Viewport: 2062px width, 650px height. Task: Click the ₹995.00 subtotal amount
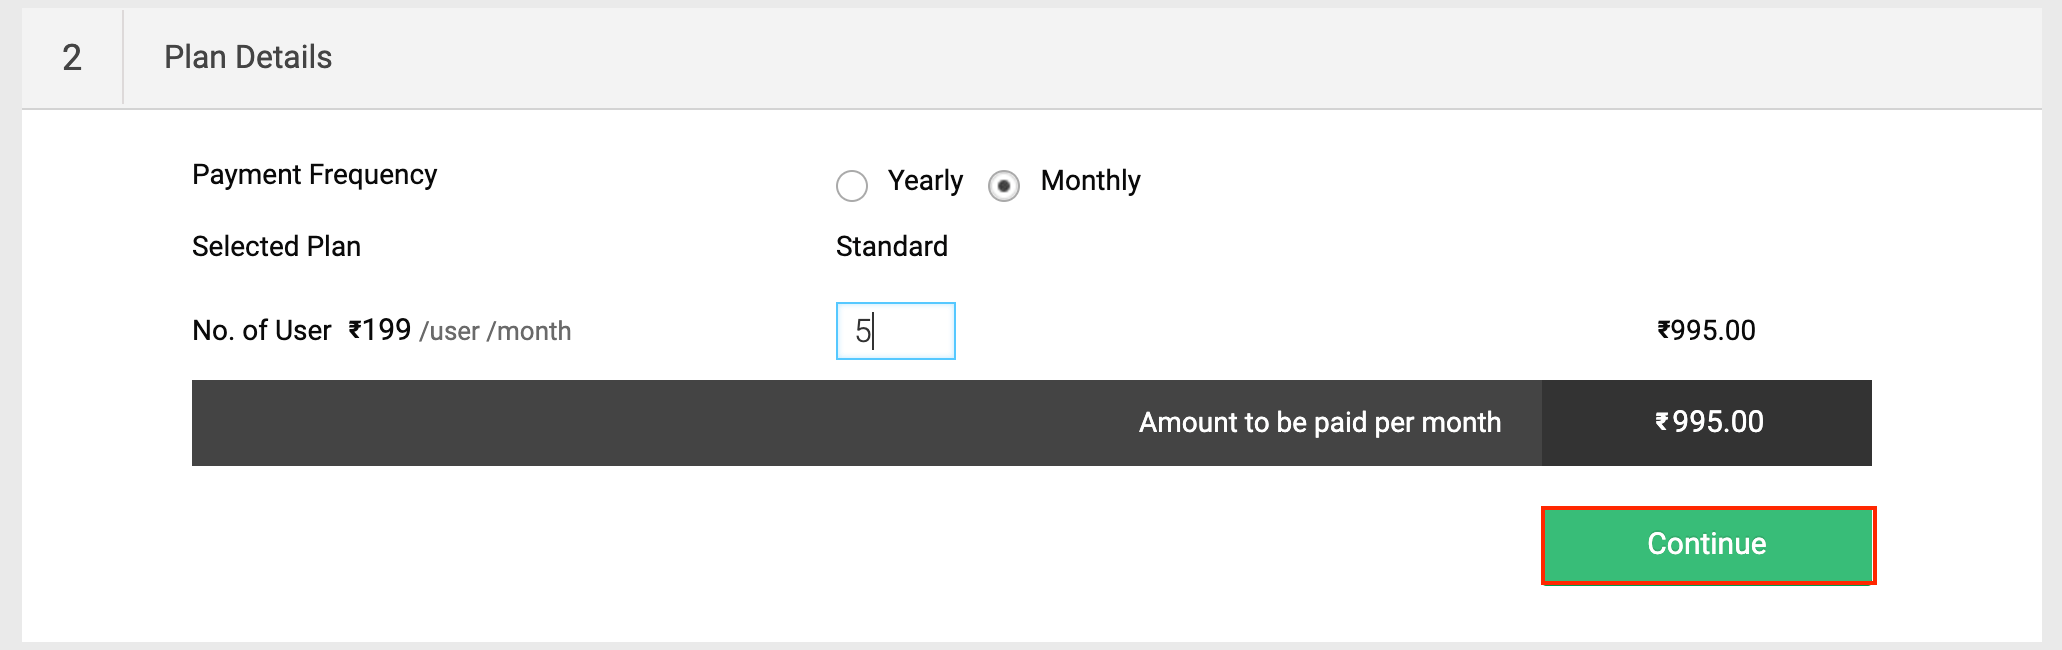(x=1705, y=330)
